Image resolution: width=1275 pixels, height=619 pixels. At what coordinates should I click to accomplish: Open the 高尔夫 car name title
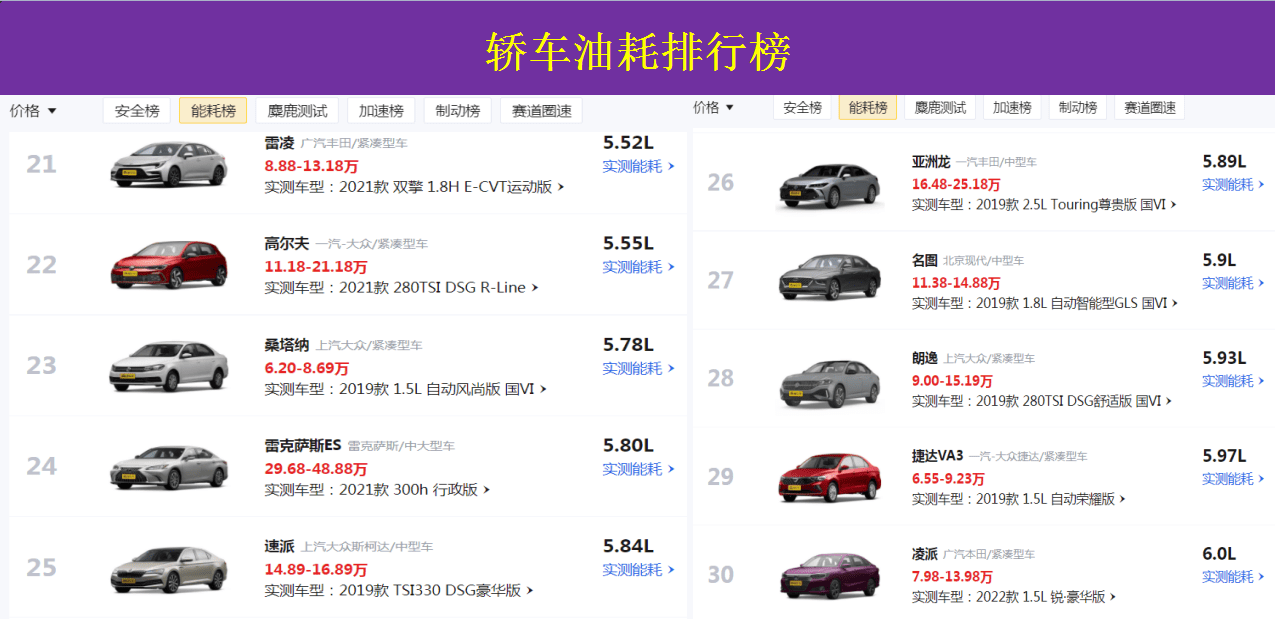[x=287, y=243]
